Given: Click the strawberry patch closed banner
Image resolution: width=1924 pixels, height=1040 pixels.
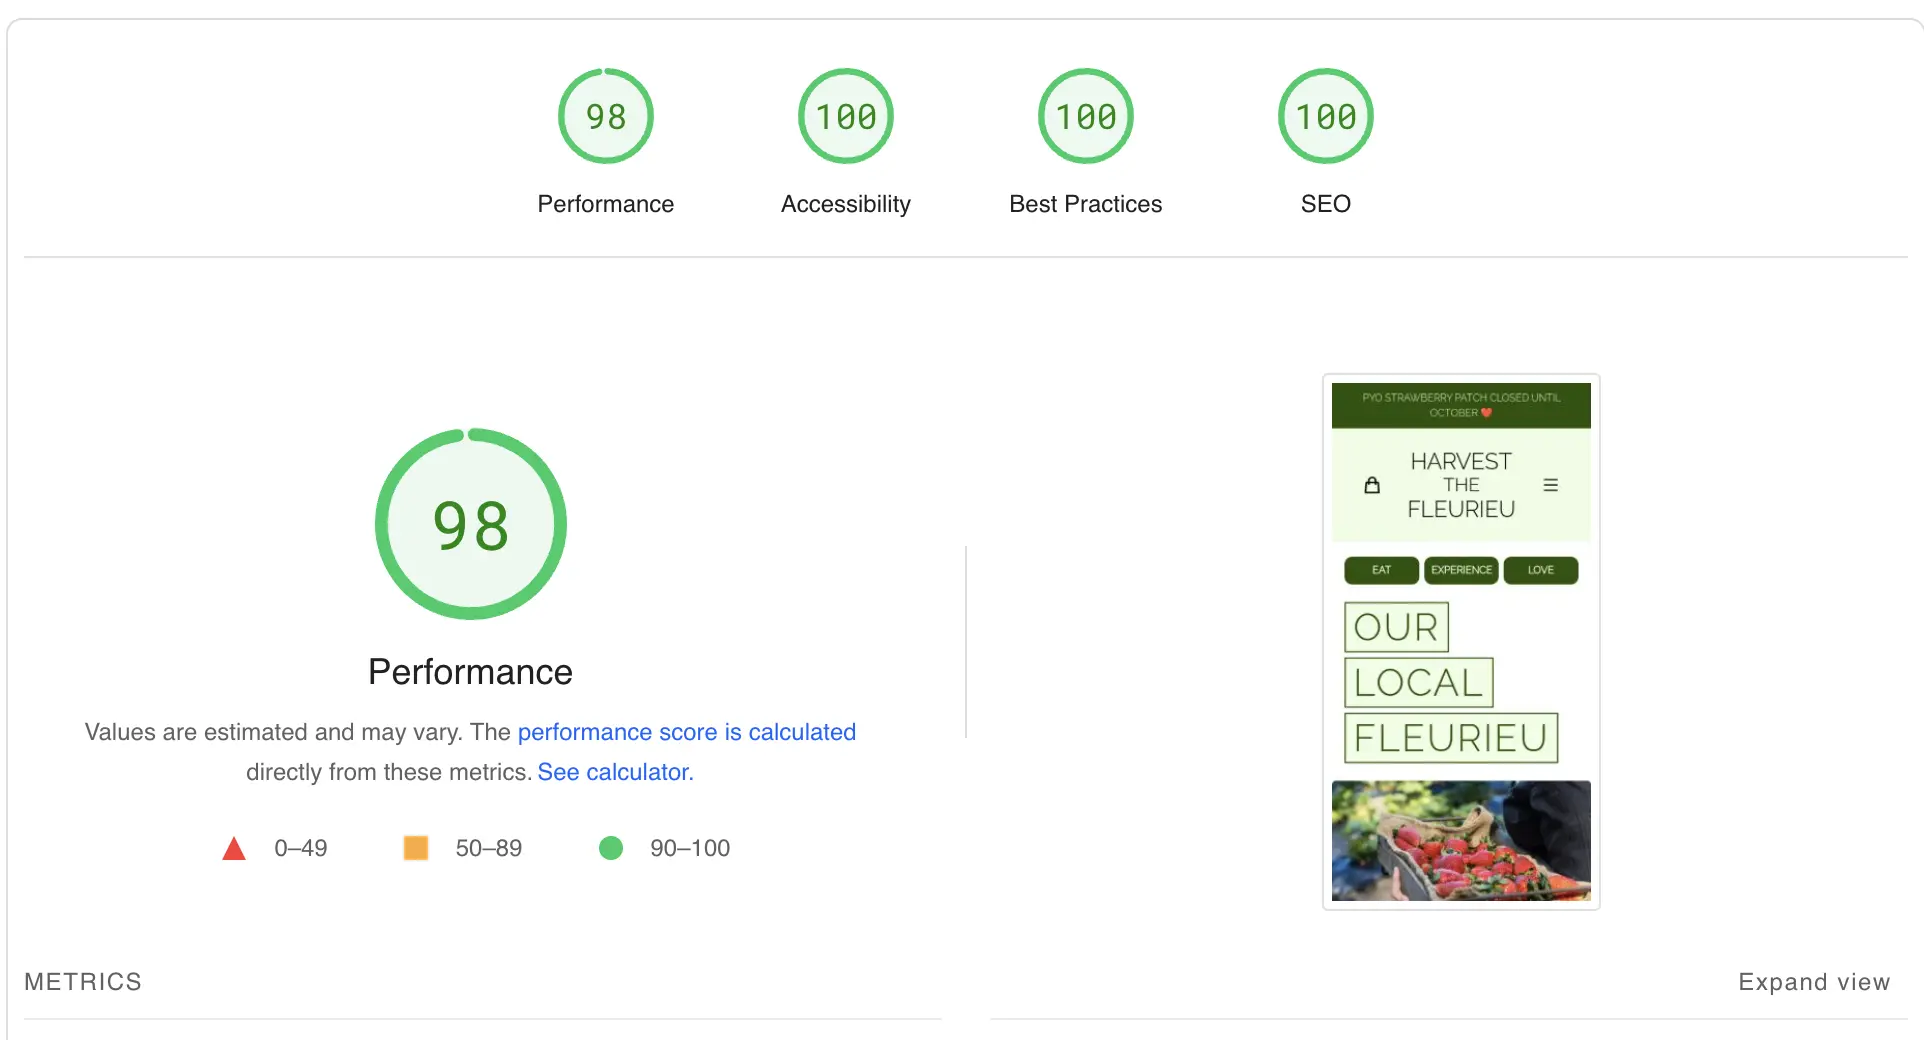Looking at the screenshot, I should (1461, 405).
